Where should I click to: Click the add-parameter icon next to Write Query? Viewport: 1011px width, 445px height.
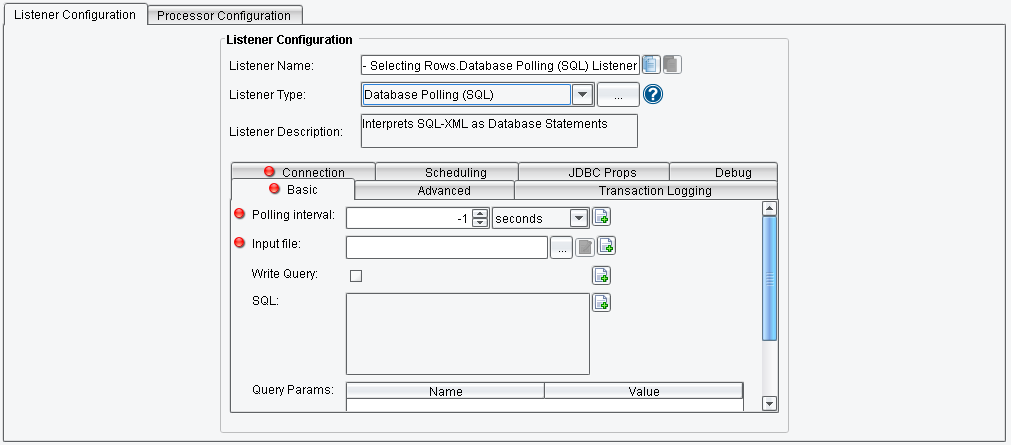point(602,276)
